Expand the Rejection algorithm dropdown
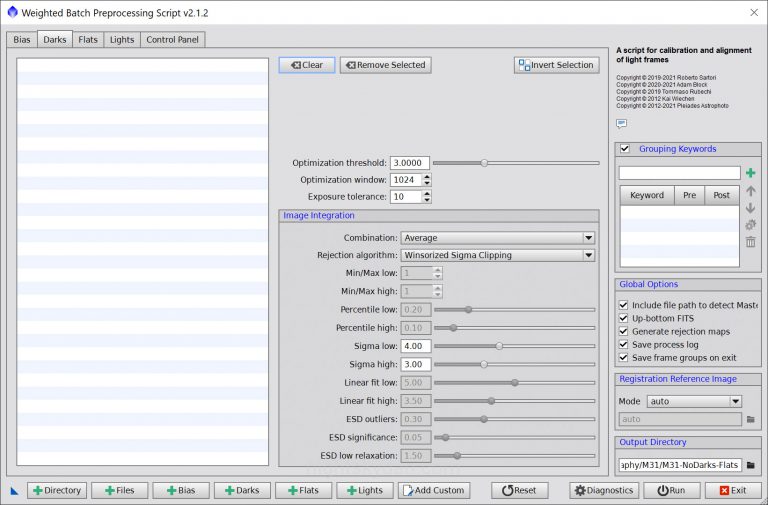The width and height of the screenshot is (768, 505). (497, 255)
